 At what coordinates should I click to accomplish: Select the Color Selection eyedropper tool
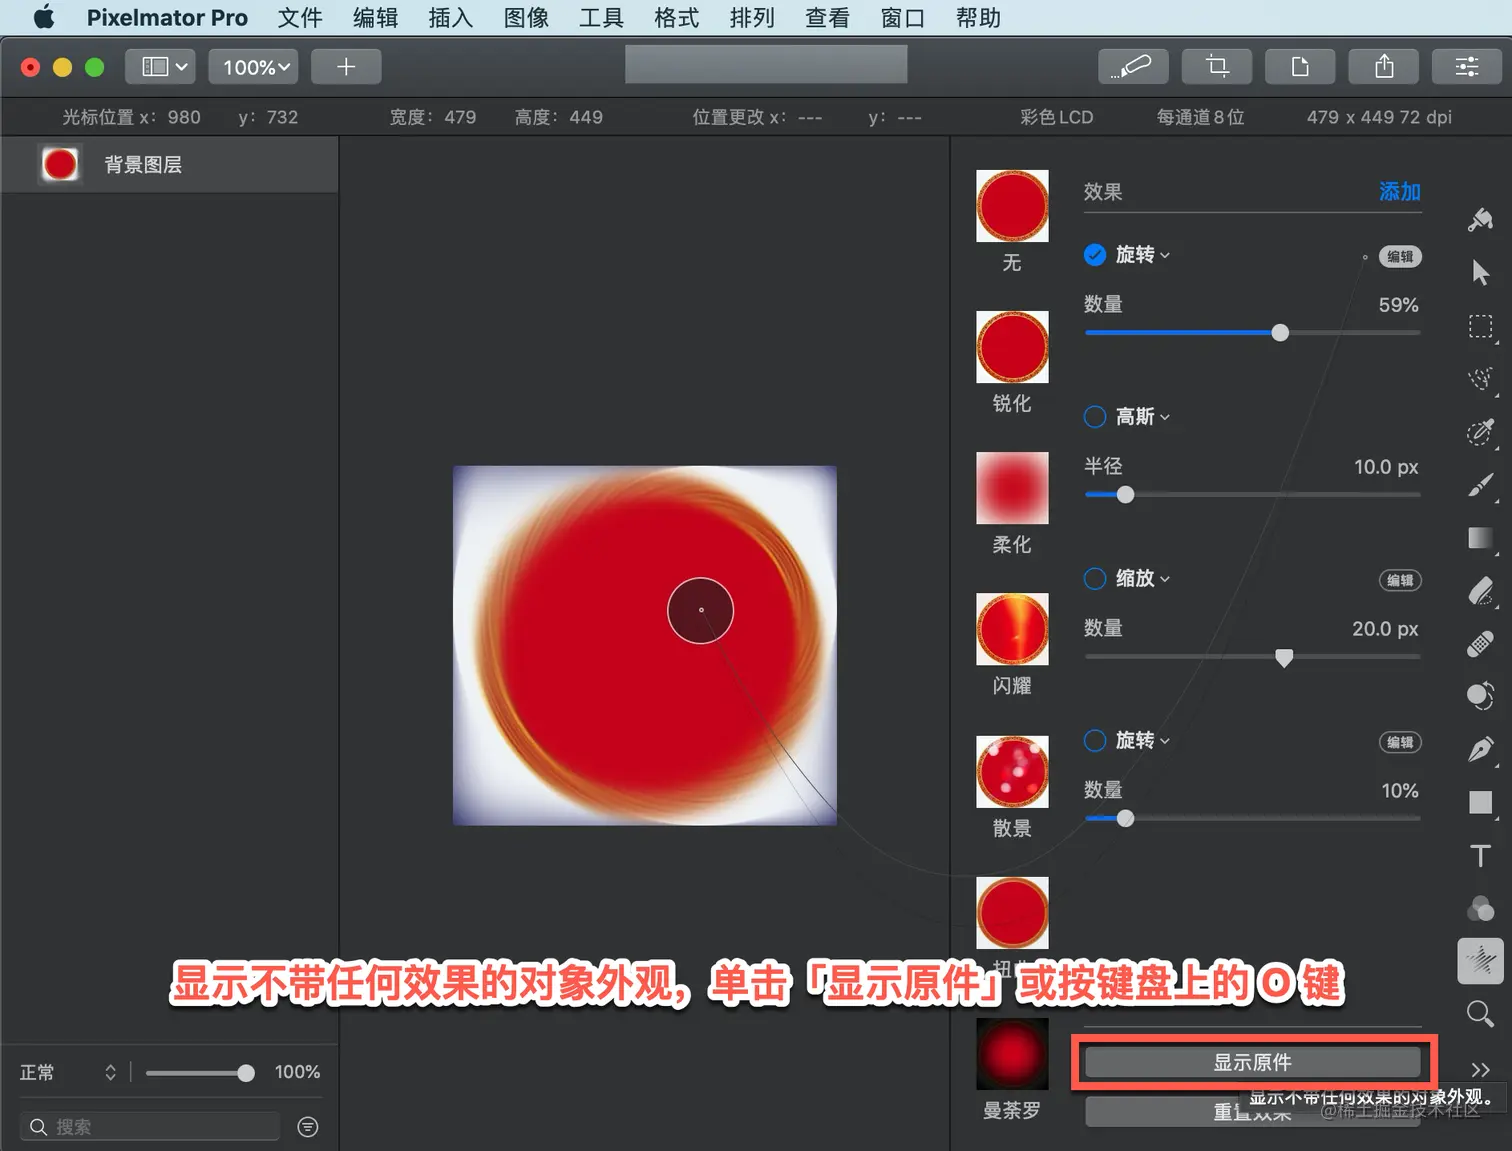(x=1480, y=432)
